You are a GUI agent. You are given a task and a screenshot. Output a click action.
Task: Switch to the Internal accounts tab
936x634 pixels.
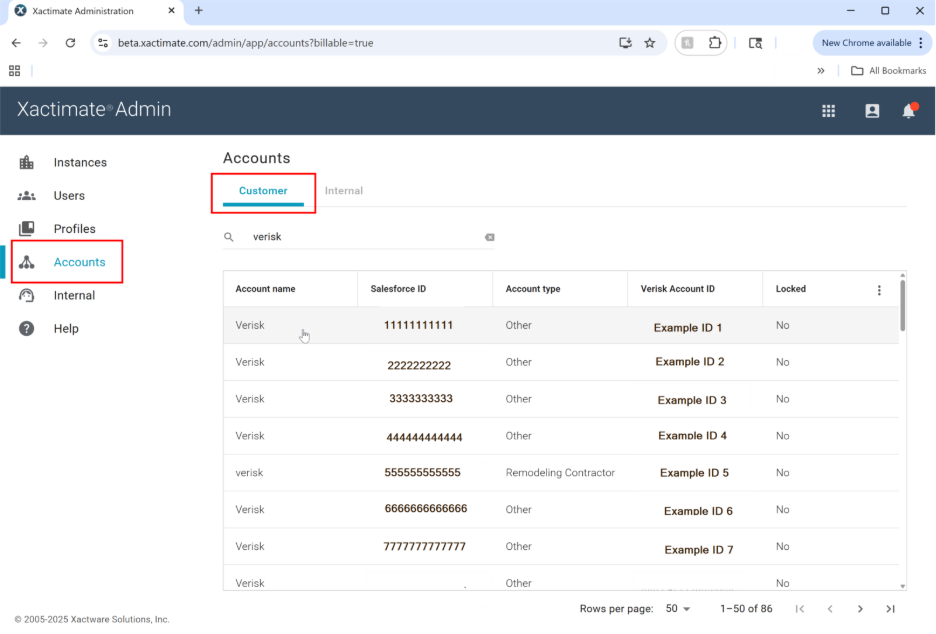(343, 191)
